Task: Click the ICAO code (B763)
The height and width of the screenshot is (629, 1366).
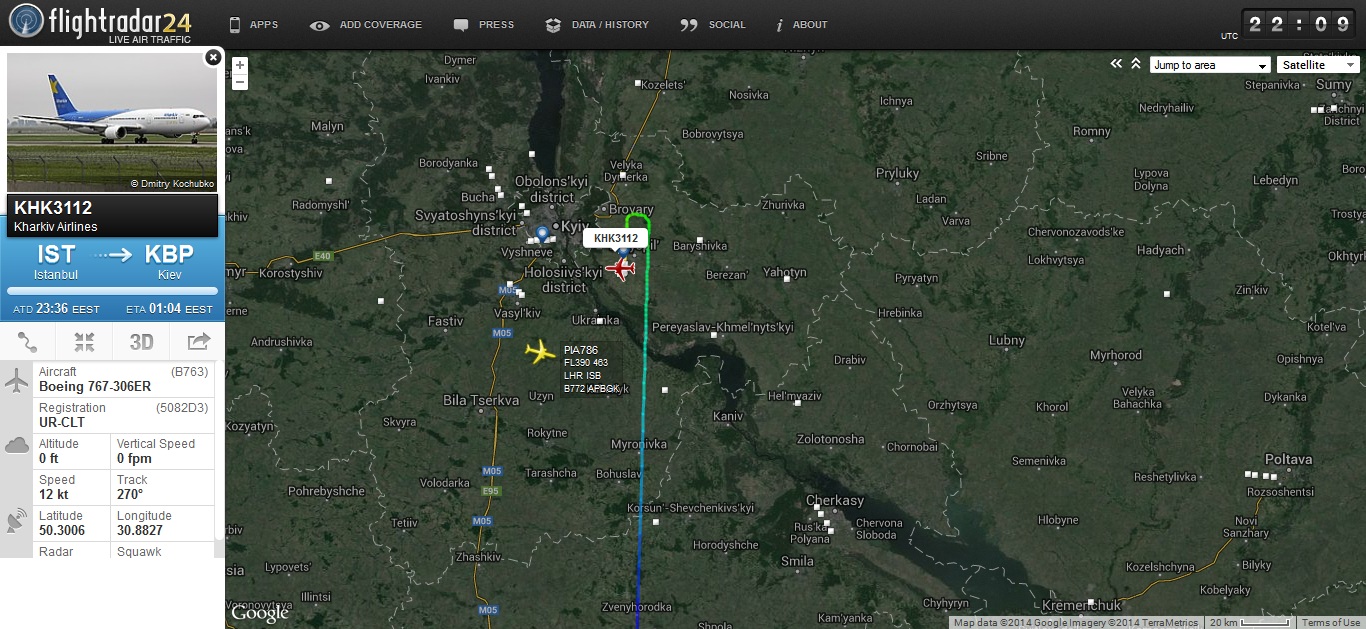Action: (190, 372)
